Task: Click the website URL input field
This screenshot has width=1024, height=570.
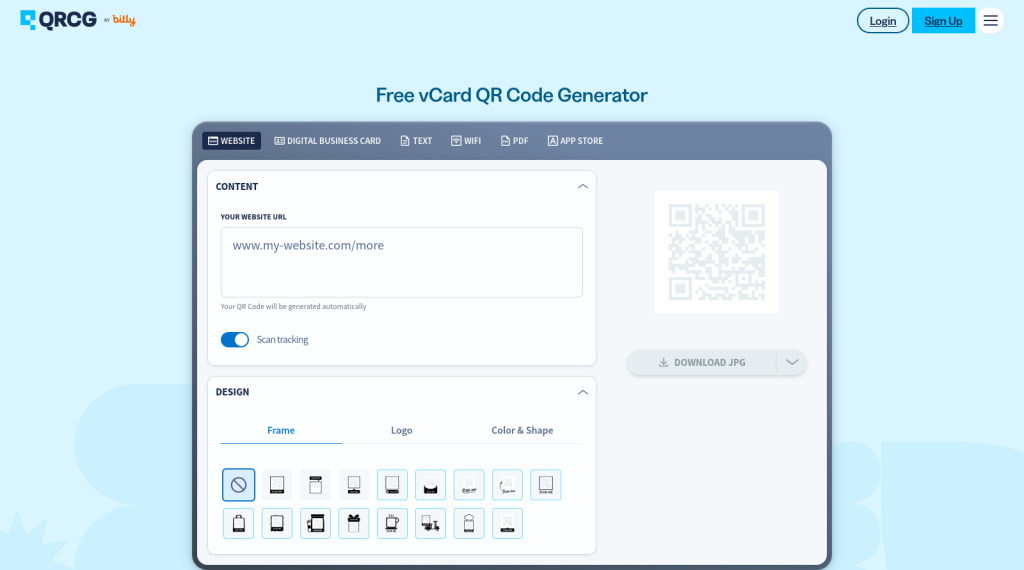Action: [401, 262]
